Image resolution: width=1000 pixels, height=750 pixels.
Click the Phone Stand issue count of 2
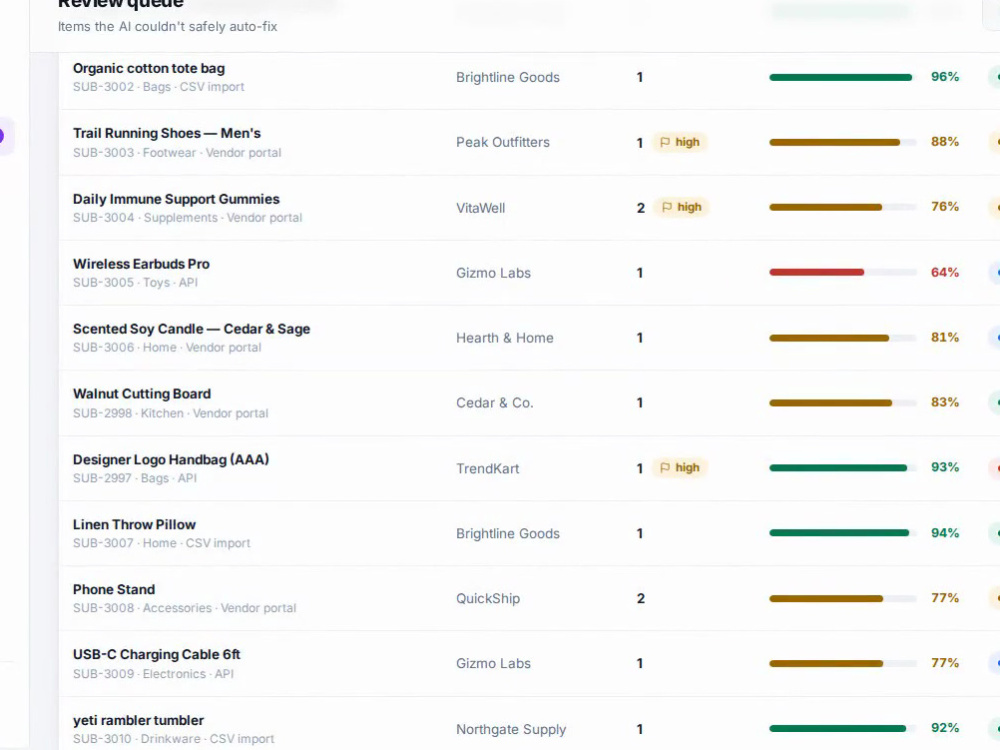pyautogui.click(x=640, y=598)
